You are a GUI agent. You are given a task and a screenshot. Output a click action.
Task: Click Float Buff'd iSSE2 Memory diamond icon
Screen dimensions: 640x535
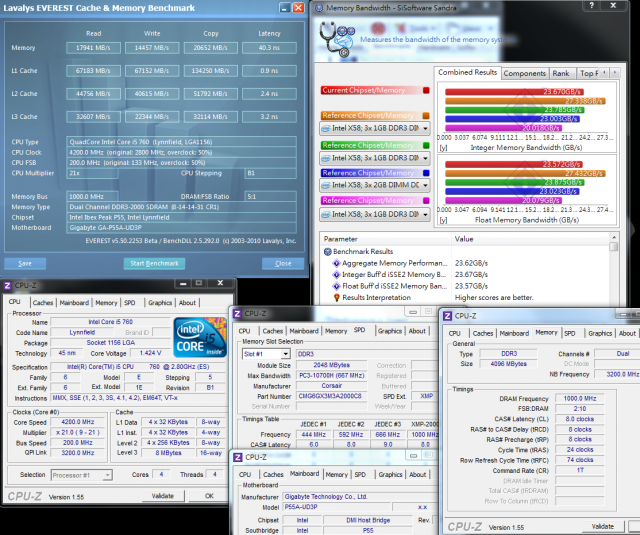point(336,286)
